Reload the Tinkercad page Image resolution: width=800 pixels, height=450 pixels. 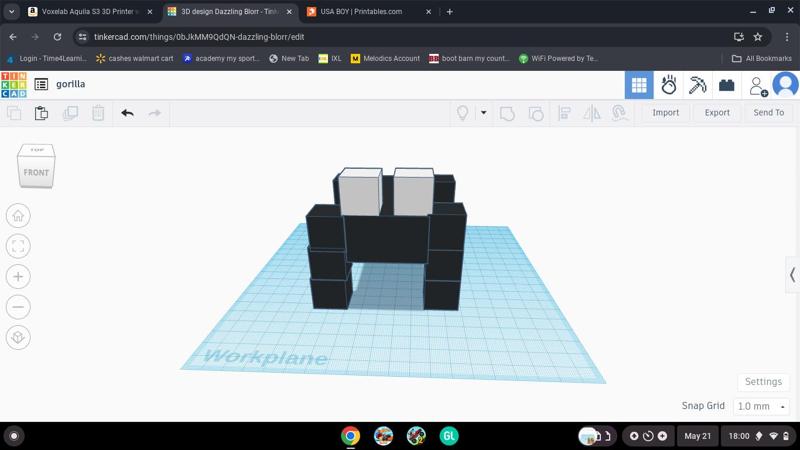point(57,37)
